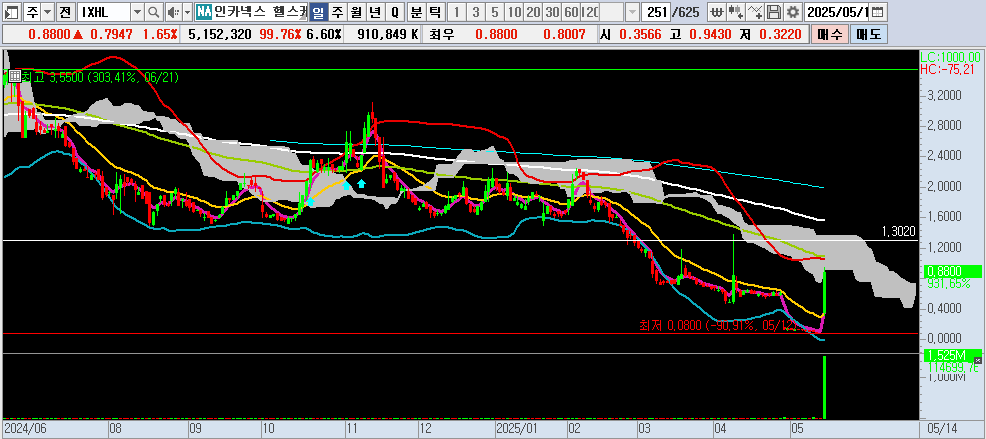Click the 최고 3.5500 high marker label
This screenshot has width=986, height=439.
(x=101, y=77)
